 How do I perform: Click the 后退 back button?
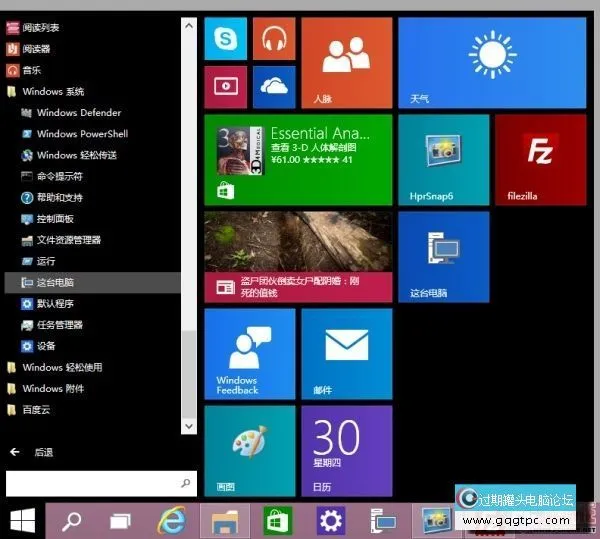[31, 452]
